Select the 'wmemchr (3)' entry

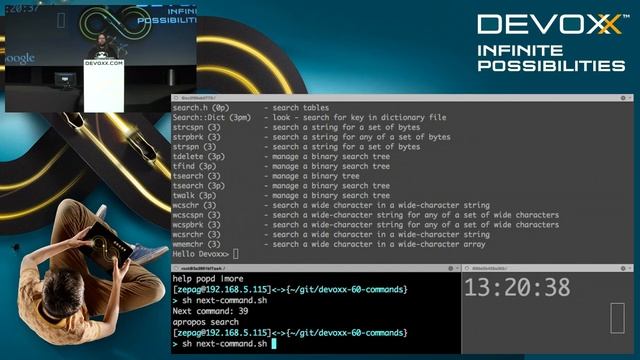coord(196,244)
